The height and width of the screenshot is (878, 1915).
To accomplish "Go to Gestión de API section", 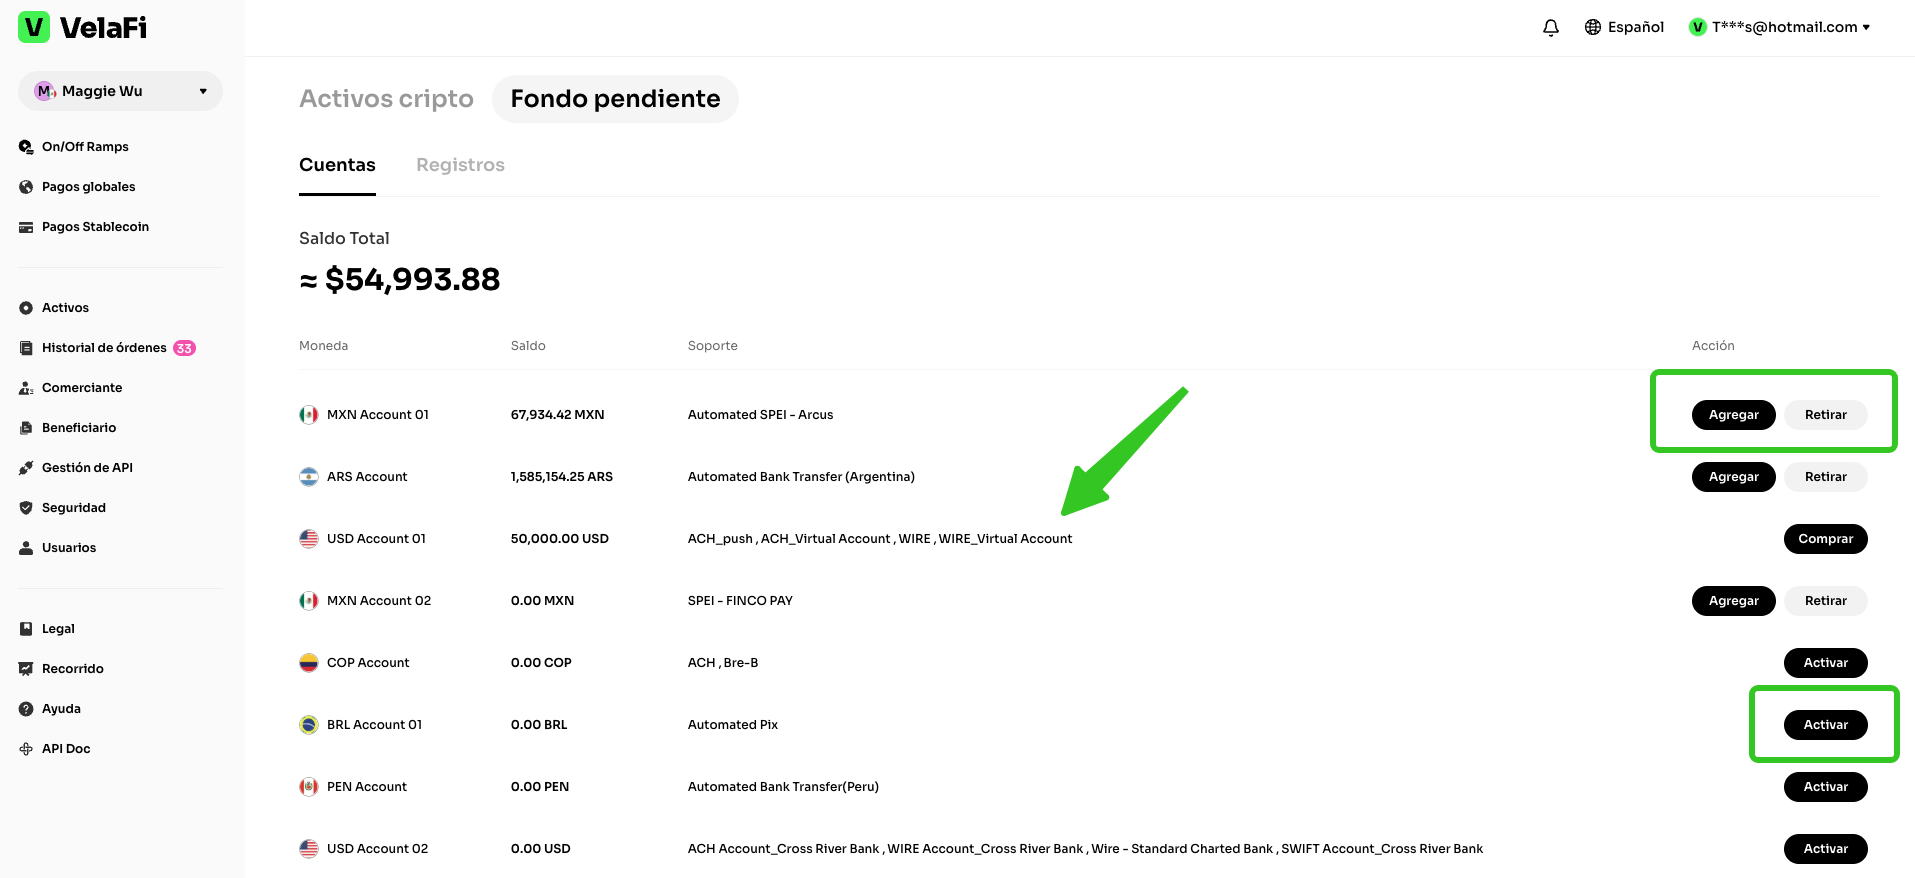I will pos(86,468).
